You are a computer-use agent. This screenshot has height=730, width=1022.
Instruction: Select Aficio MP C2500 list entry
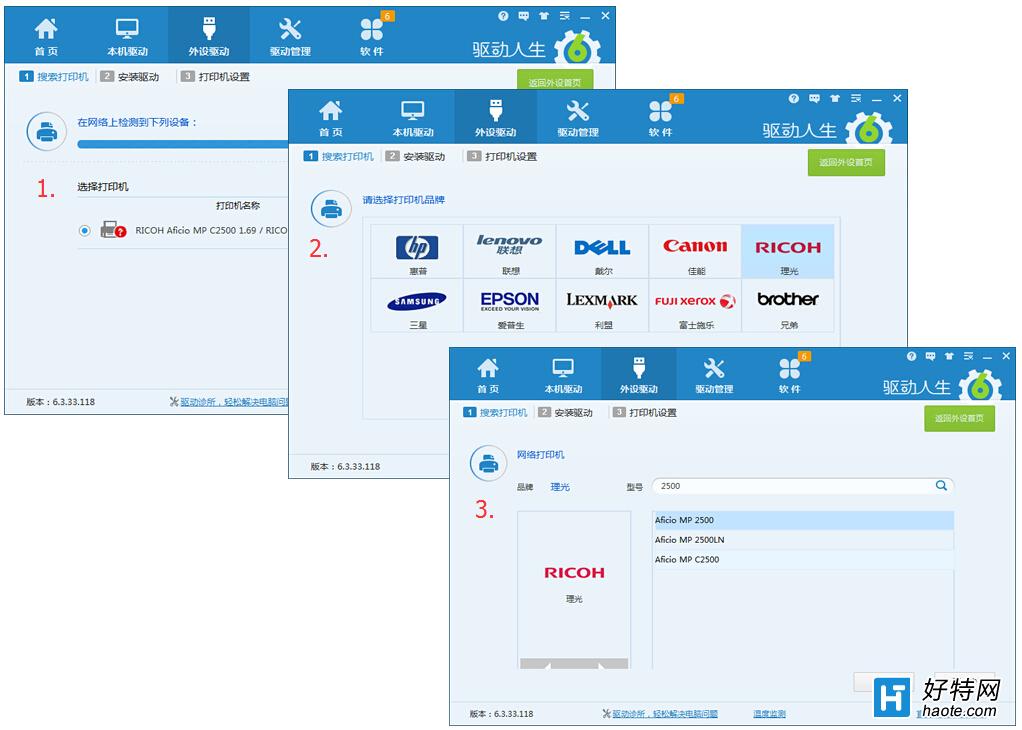803,559
